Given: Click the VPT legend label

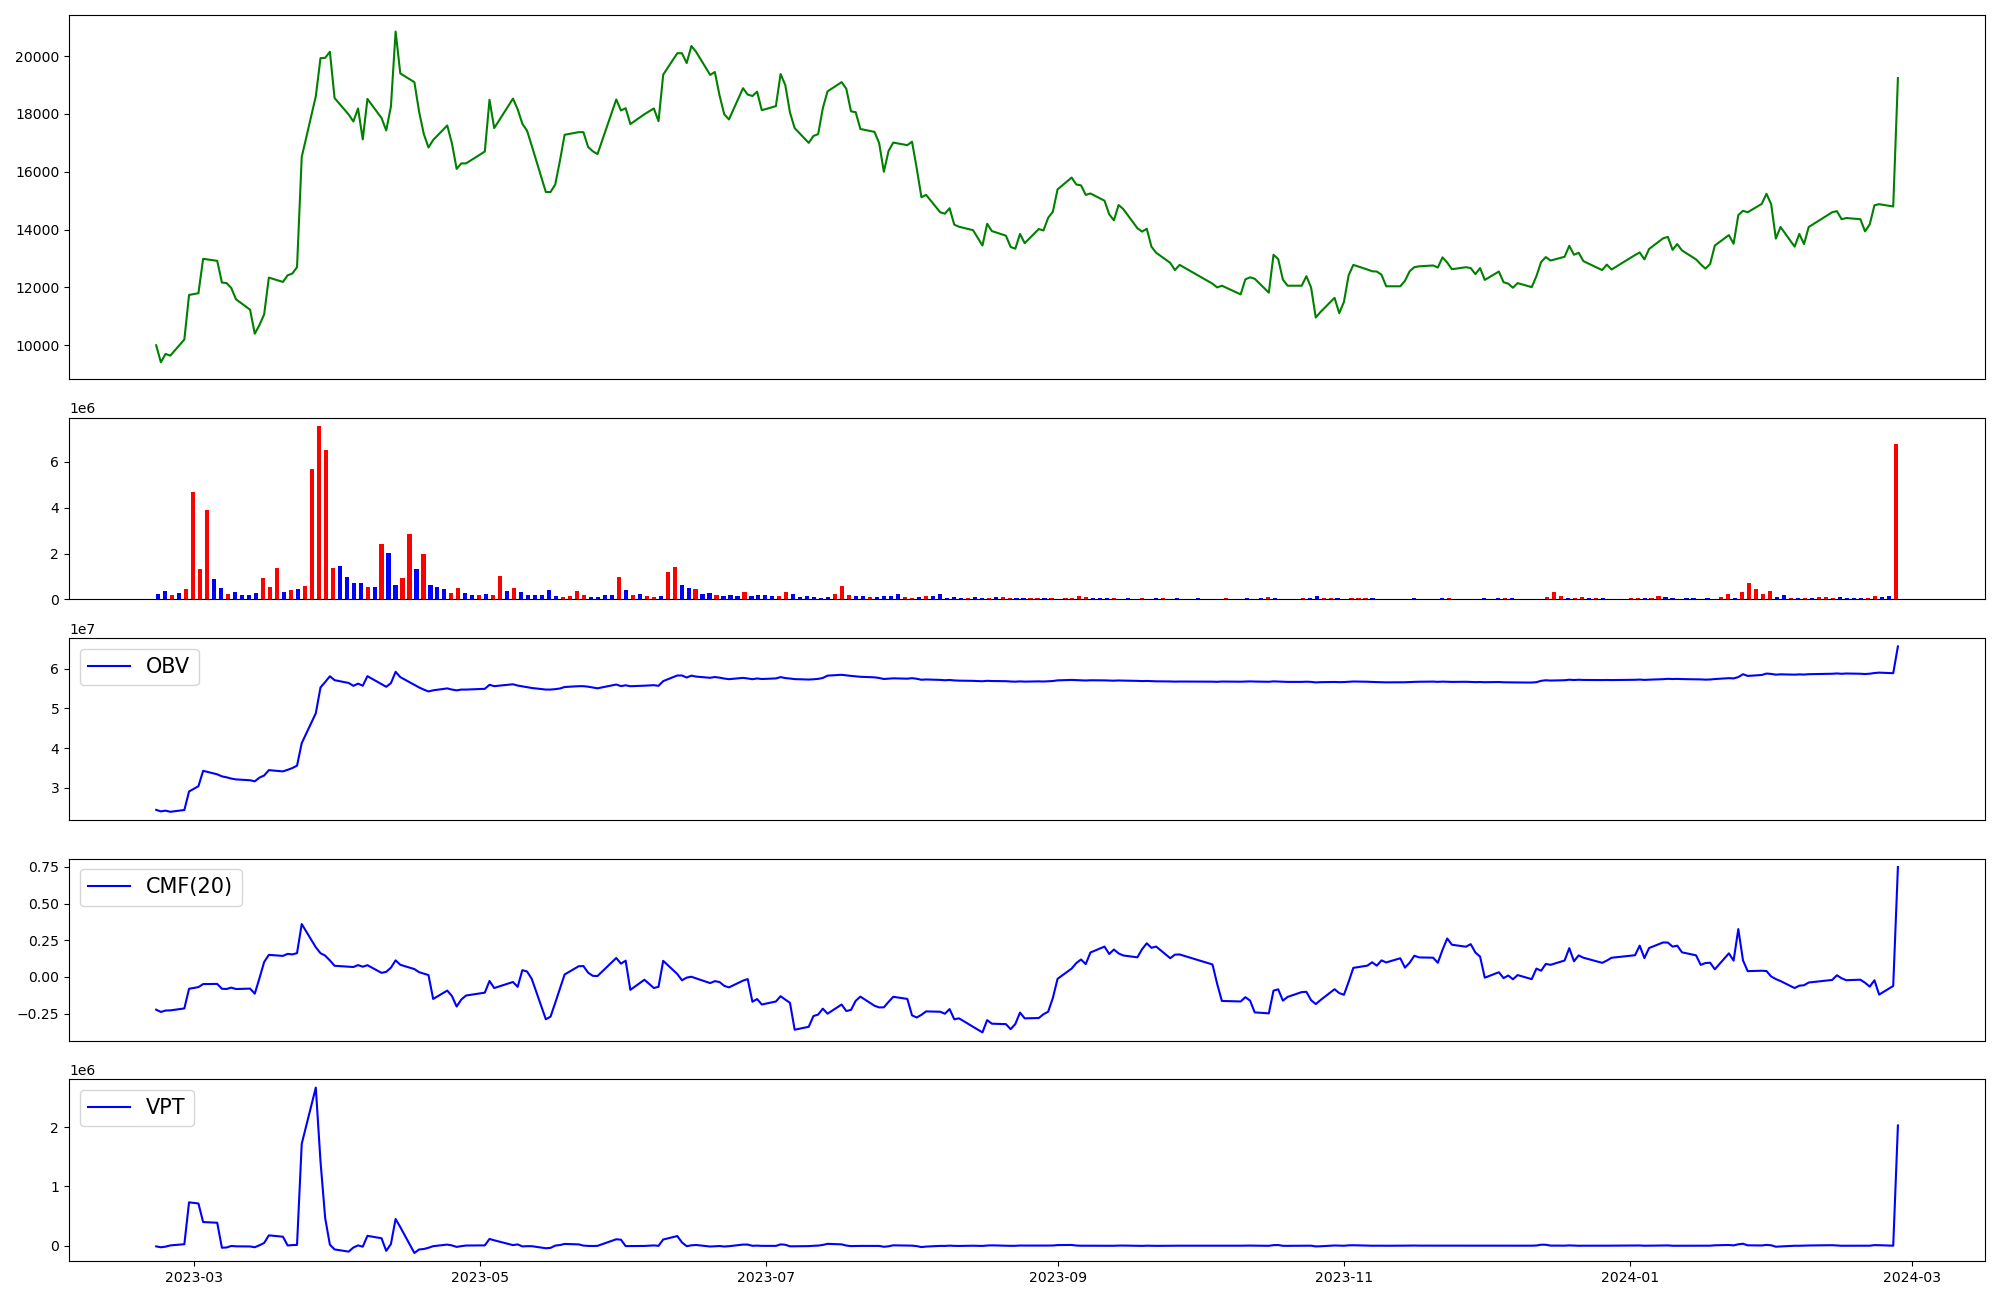Looking at the screenshot, I should (165, 1108).
